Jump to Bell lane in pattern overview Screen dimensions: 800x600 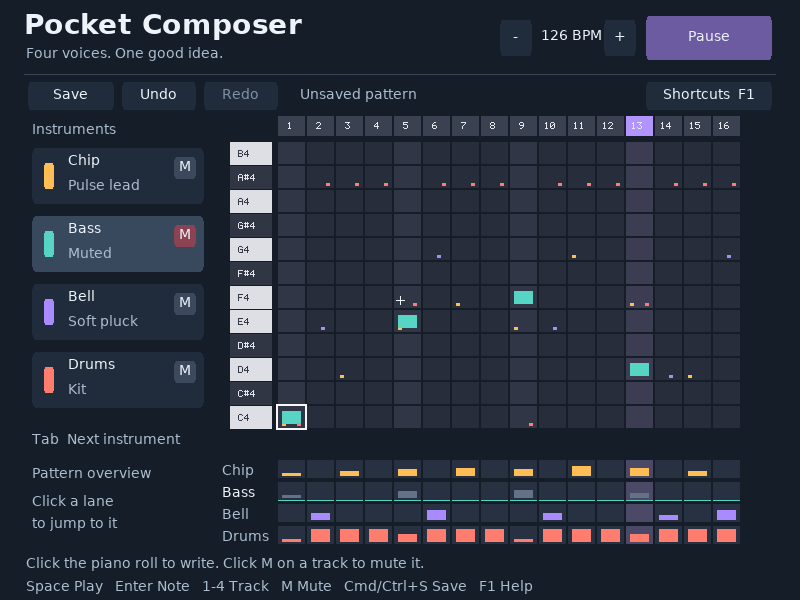(509, 513)
